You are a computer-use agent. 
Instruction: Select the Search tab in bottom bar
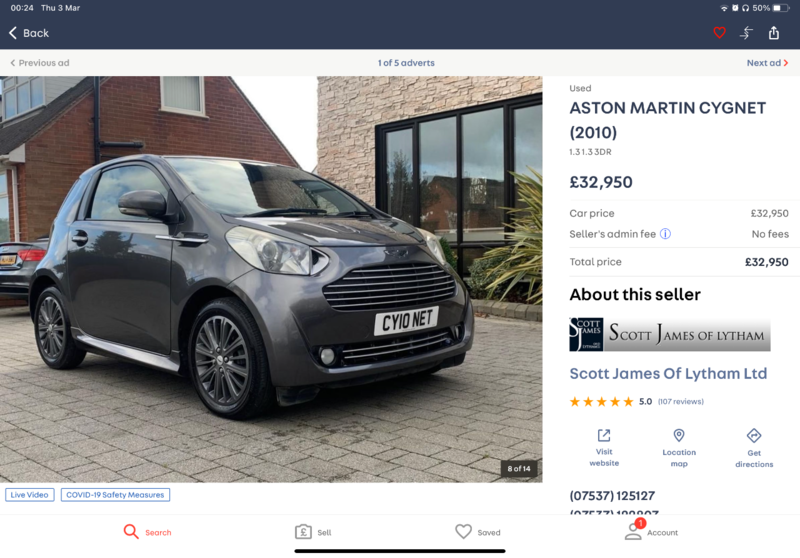click(147, 532)
